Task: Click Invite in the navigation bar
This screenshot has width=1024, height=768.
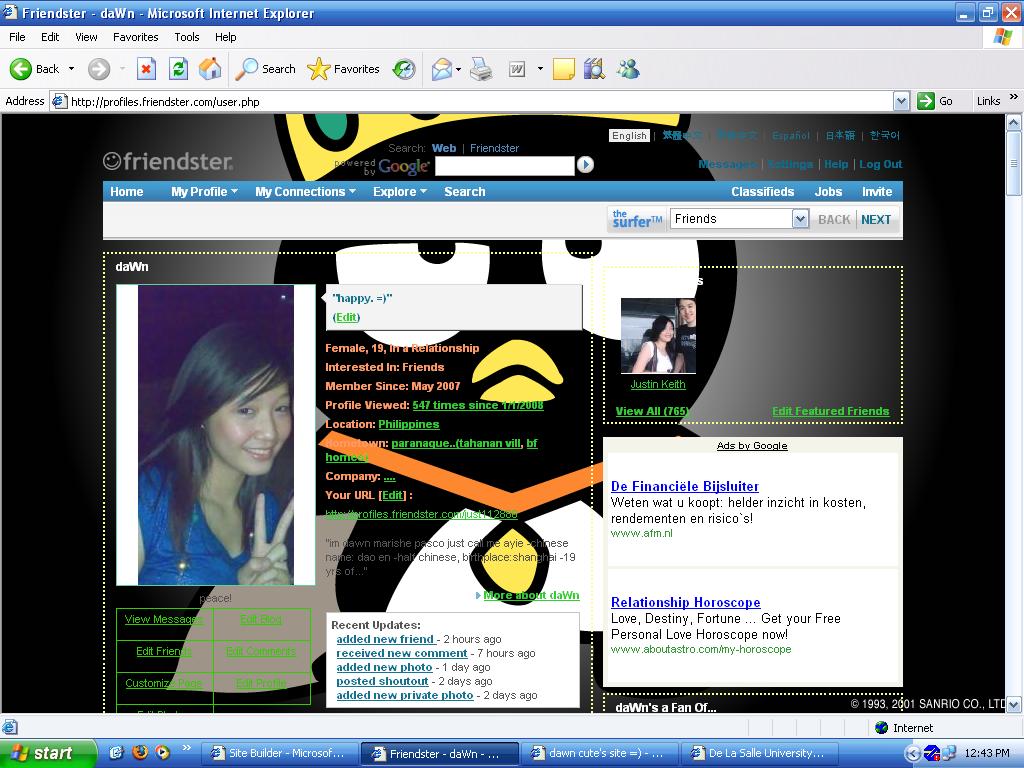Action: [877, 191]
